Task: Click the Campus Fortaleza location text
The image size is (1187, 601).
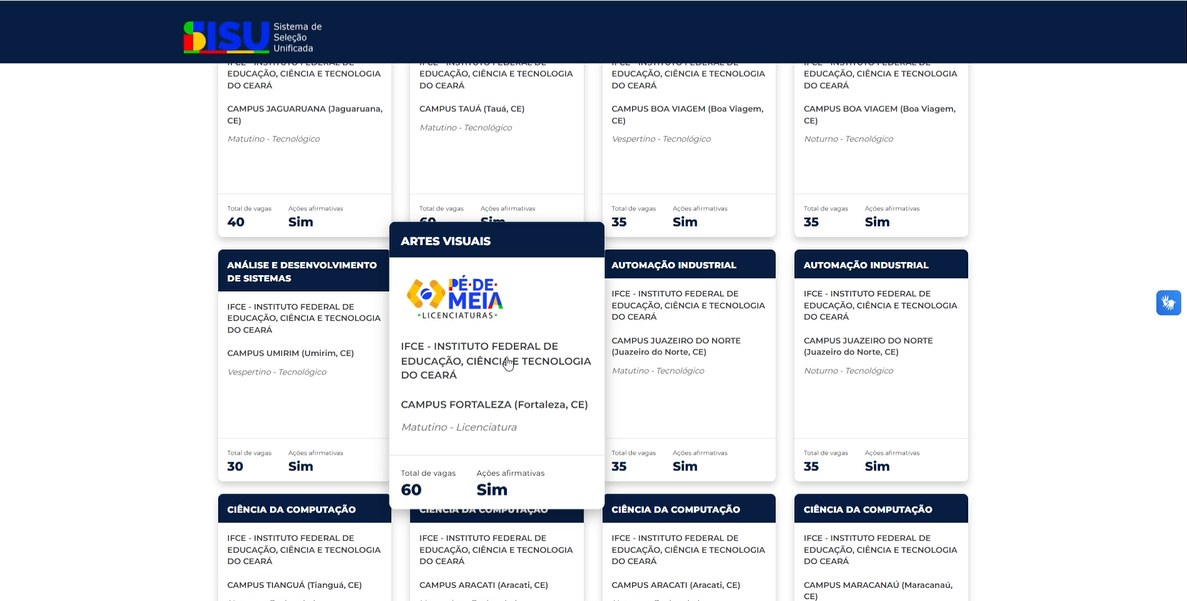Action: point(494,405)
